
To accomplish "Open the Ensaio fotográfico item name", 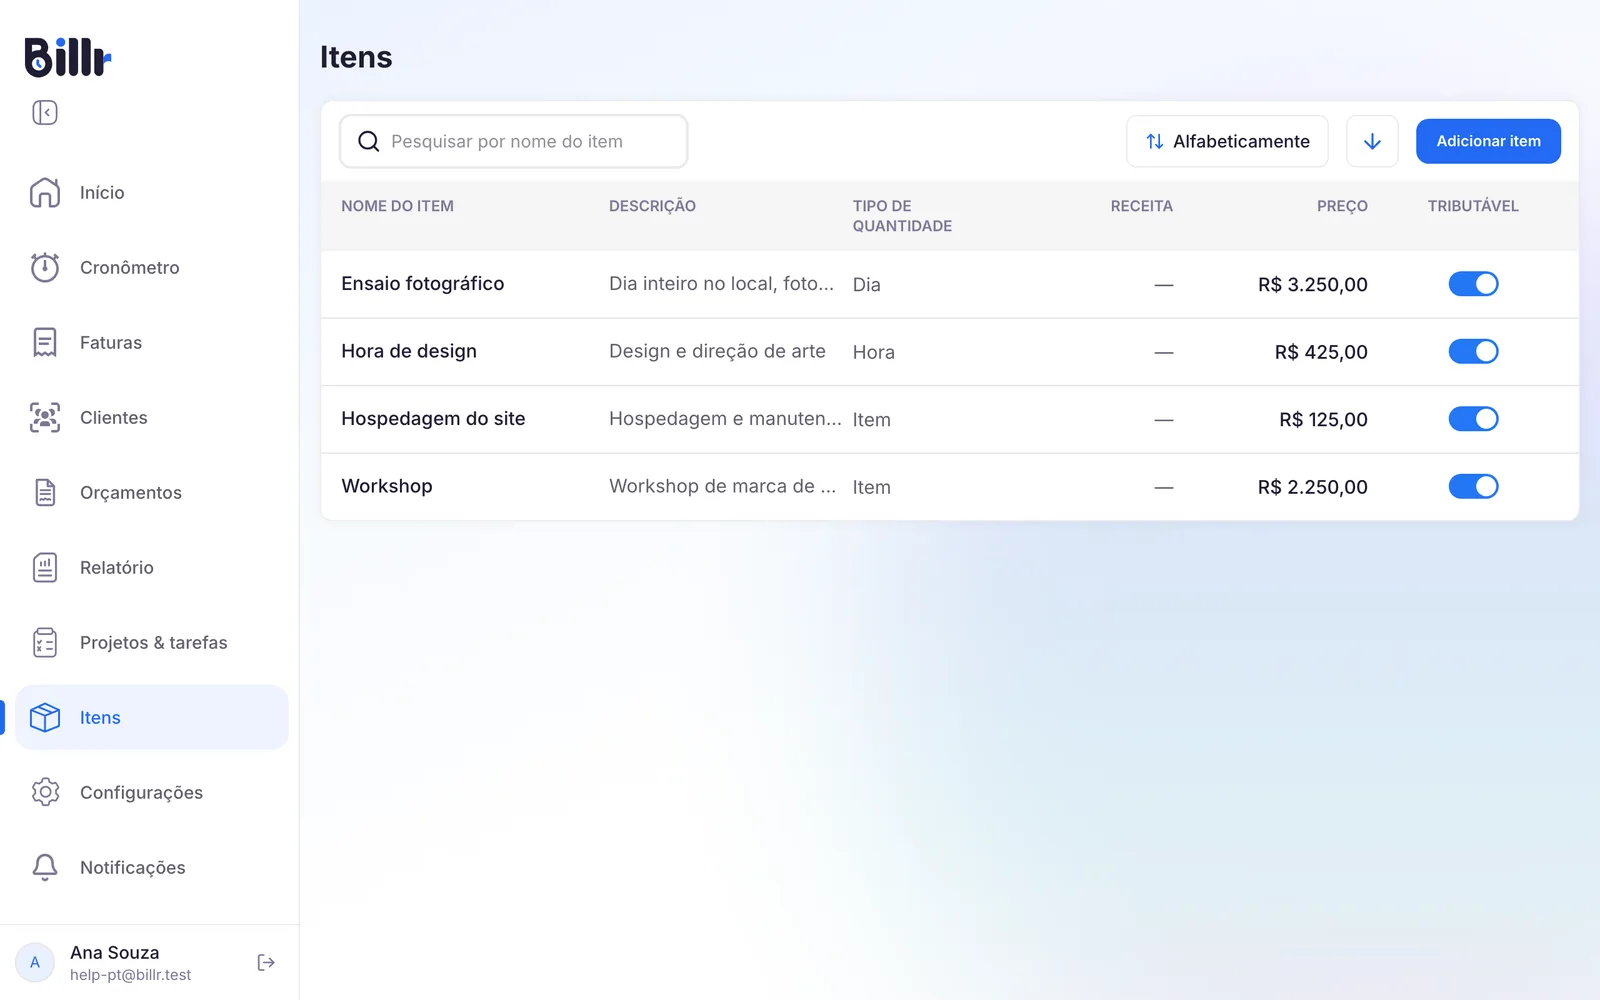I will click(422, 284).
